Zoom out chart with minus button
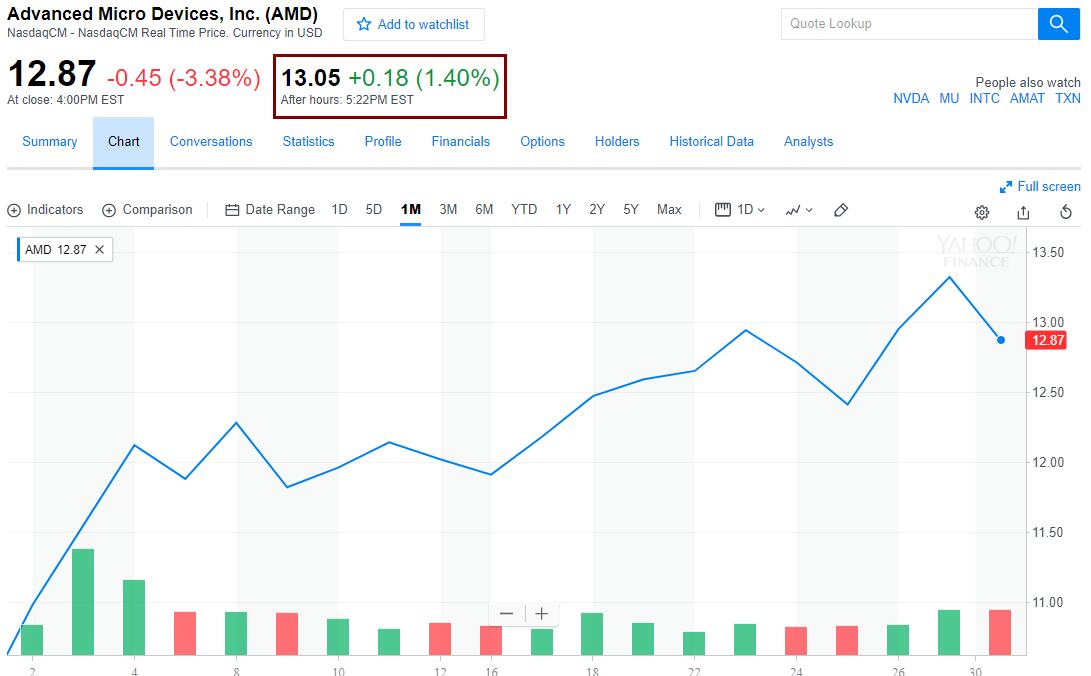 pos(507,614)
